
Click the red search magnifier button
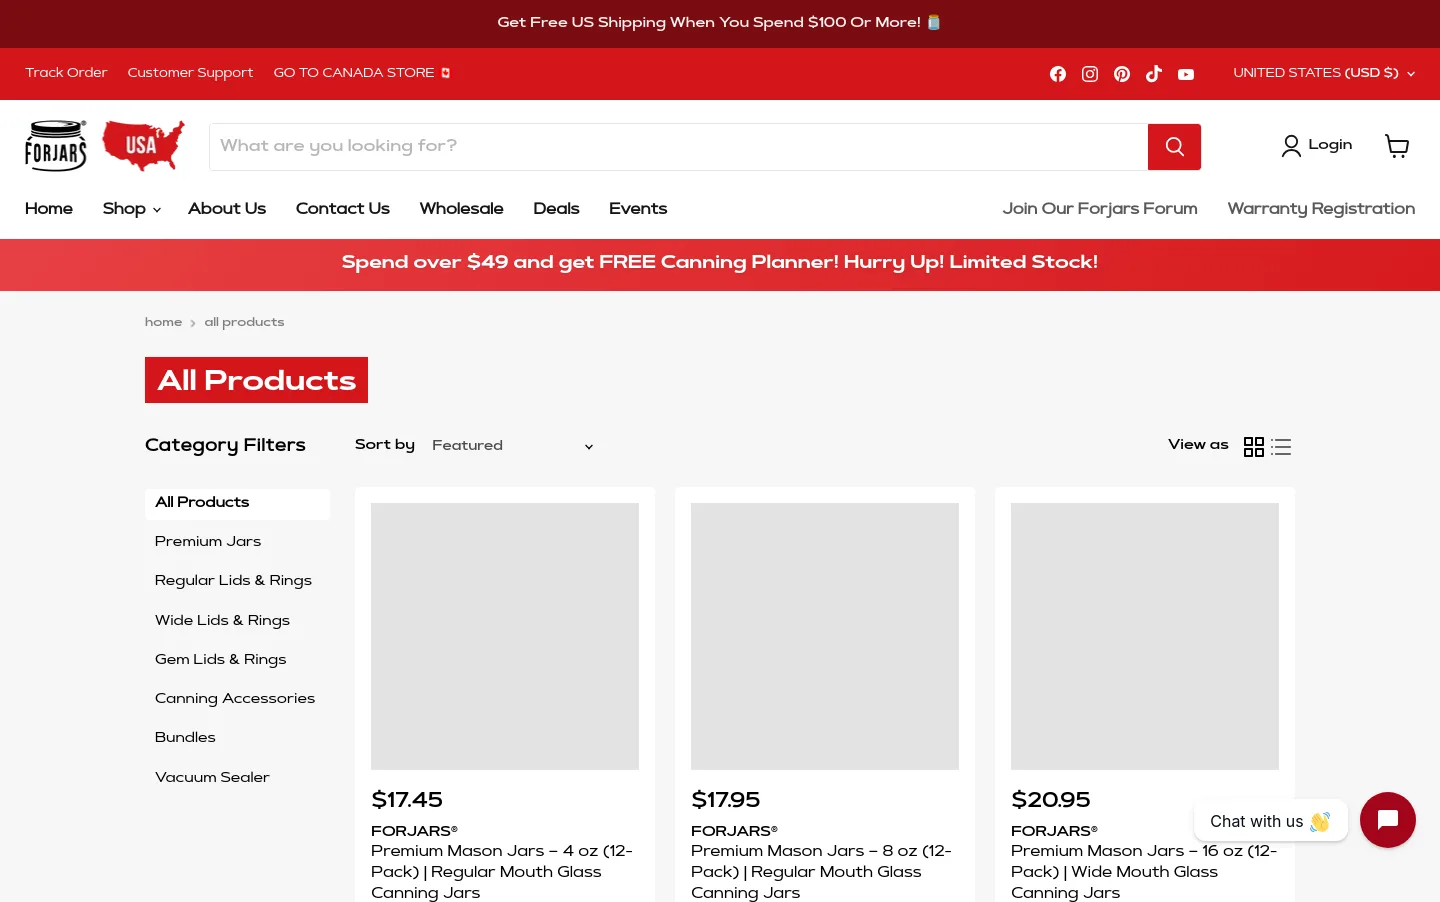pyautogui.click(x=1174, y=147)
